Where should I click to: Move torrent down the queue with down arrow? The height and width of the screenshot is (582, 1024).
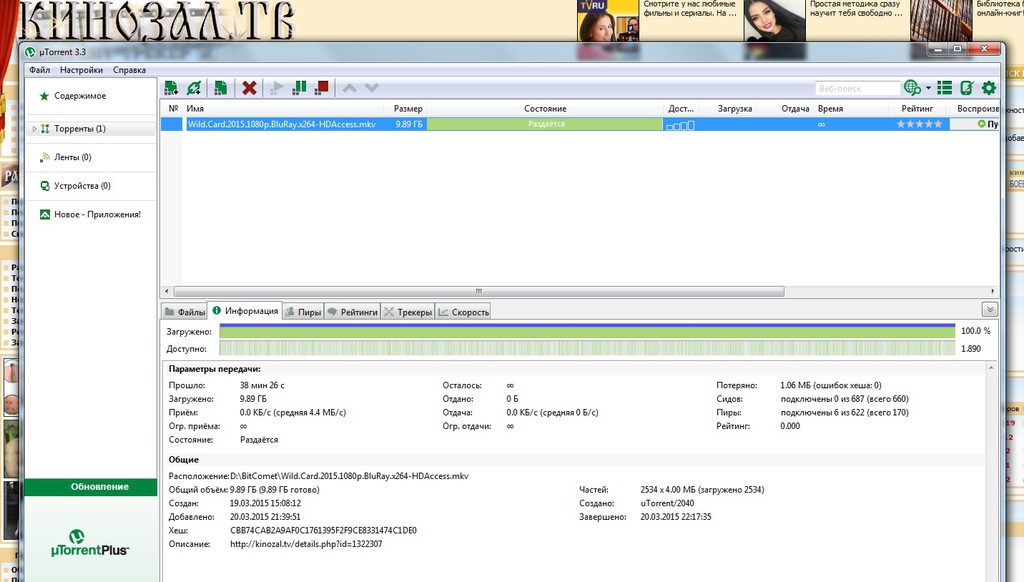point(372,88)
